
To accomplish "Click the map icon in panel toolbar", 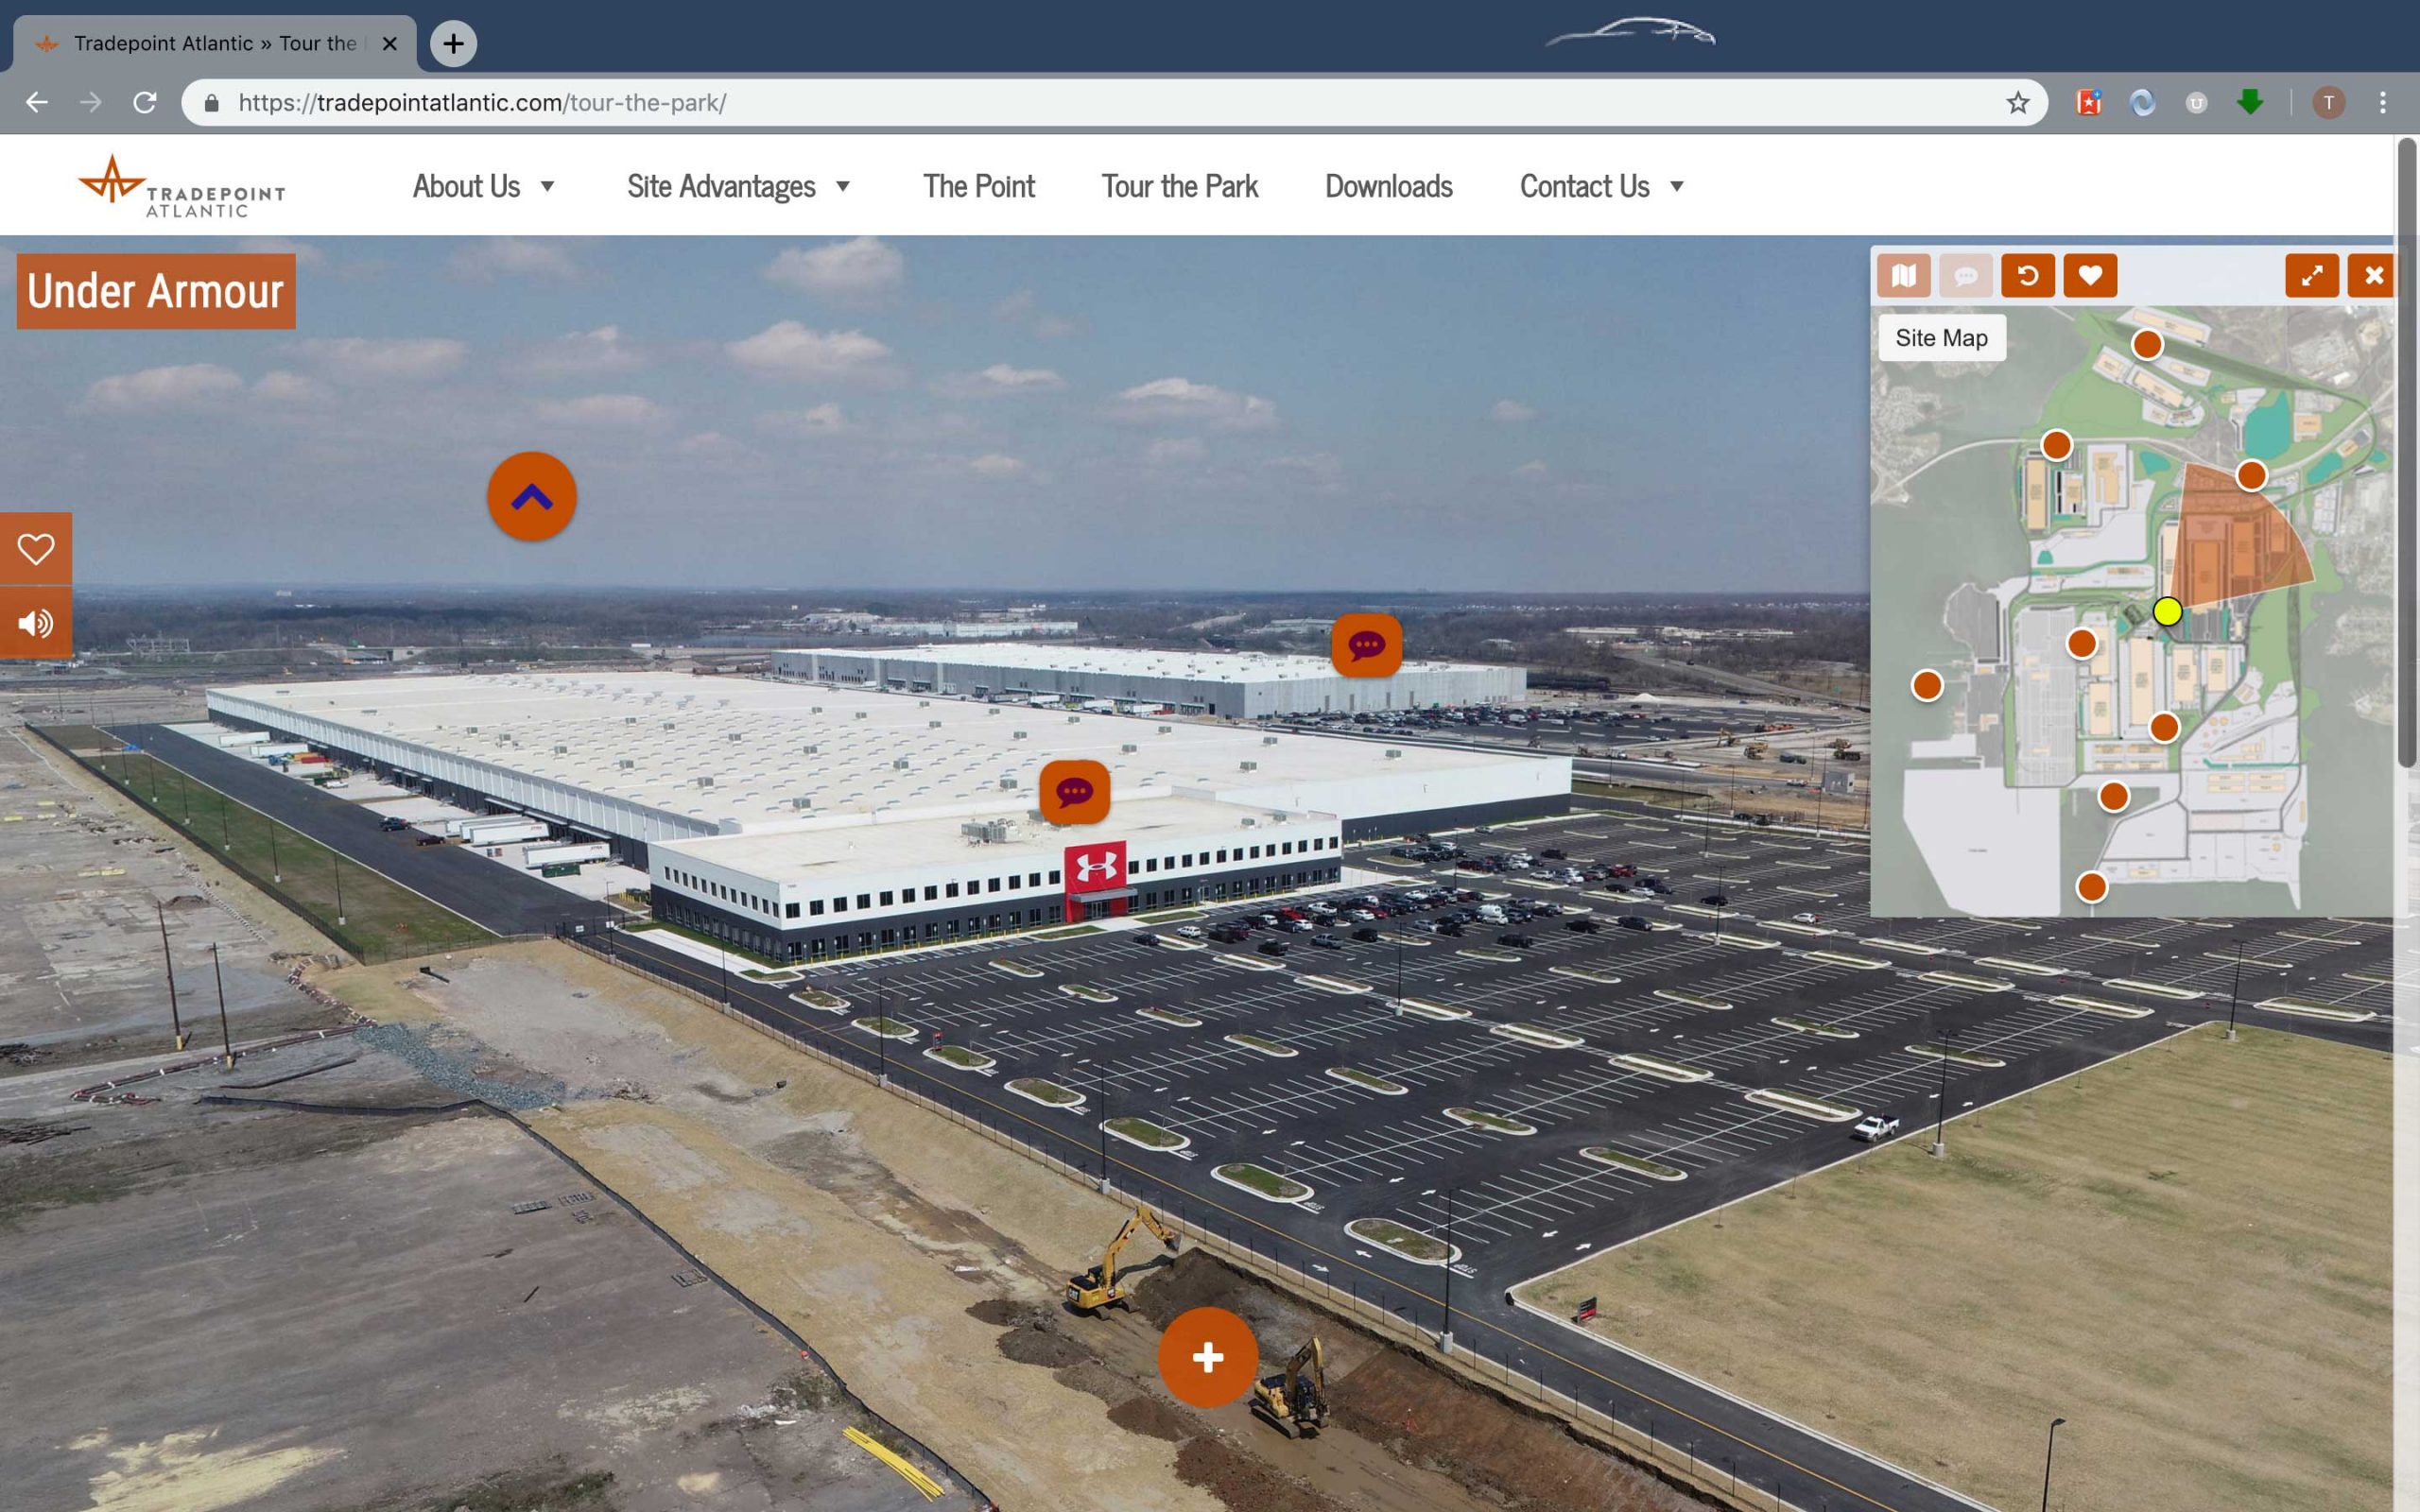I will [x=1903, y=276].
